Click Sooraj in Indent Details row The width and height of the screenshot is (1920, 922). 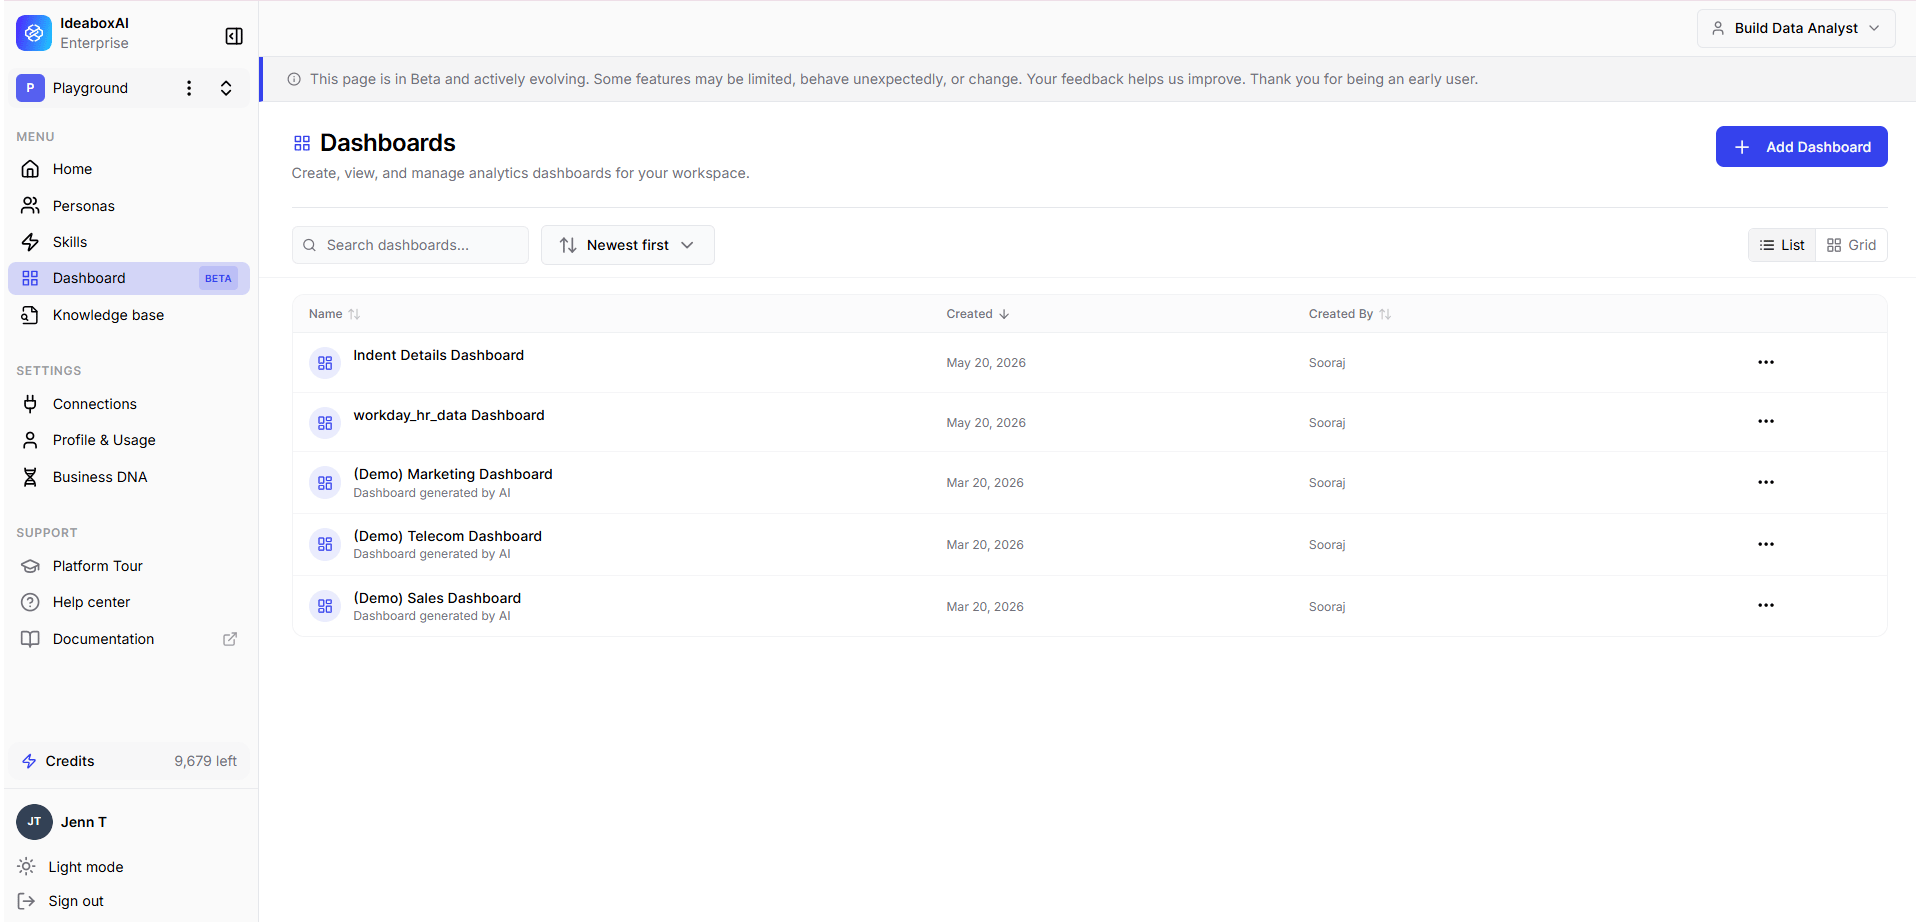click(x=1327, y=363)
